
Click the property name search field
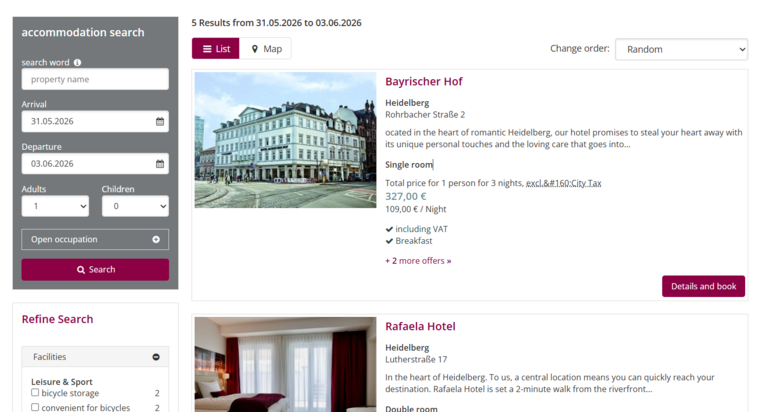point(95,79)
